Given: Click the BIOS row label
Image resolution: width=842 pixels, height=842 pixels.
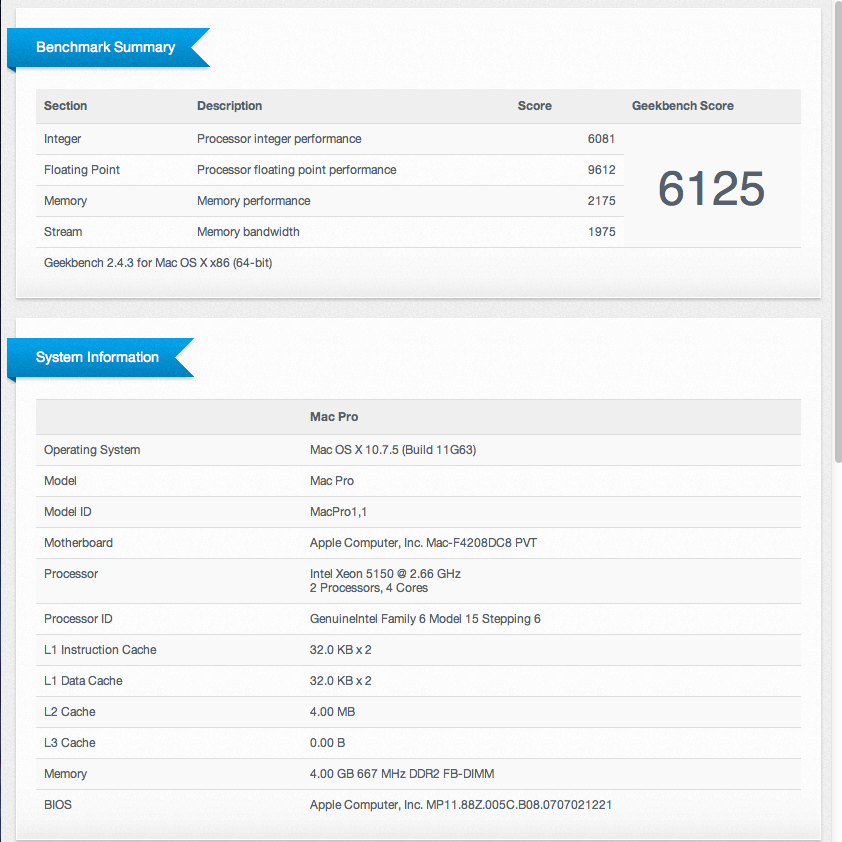Looking at the screenshot, I should coord(57,805).
